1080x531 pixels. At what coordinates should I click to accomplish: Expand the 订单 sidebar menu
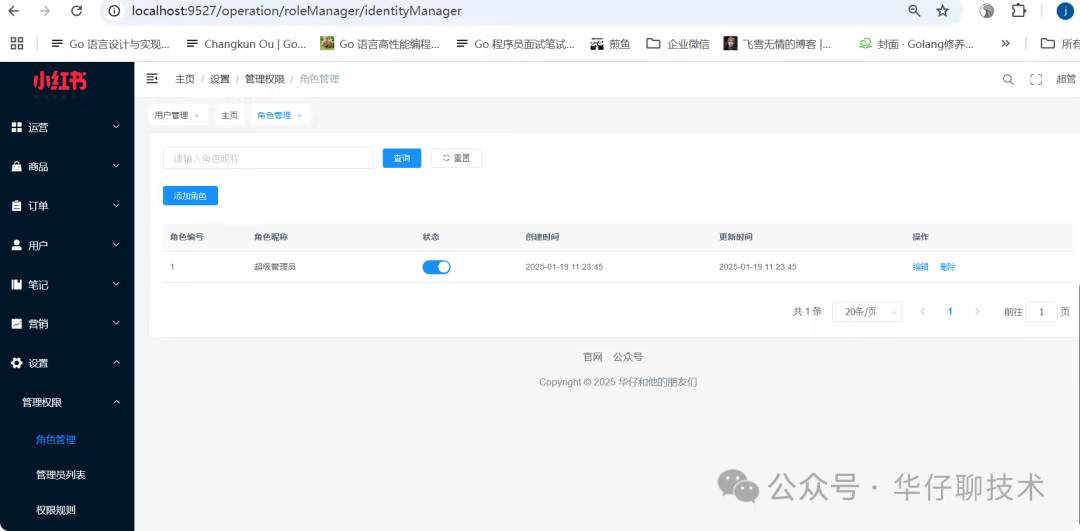pos(67,206)
